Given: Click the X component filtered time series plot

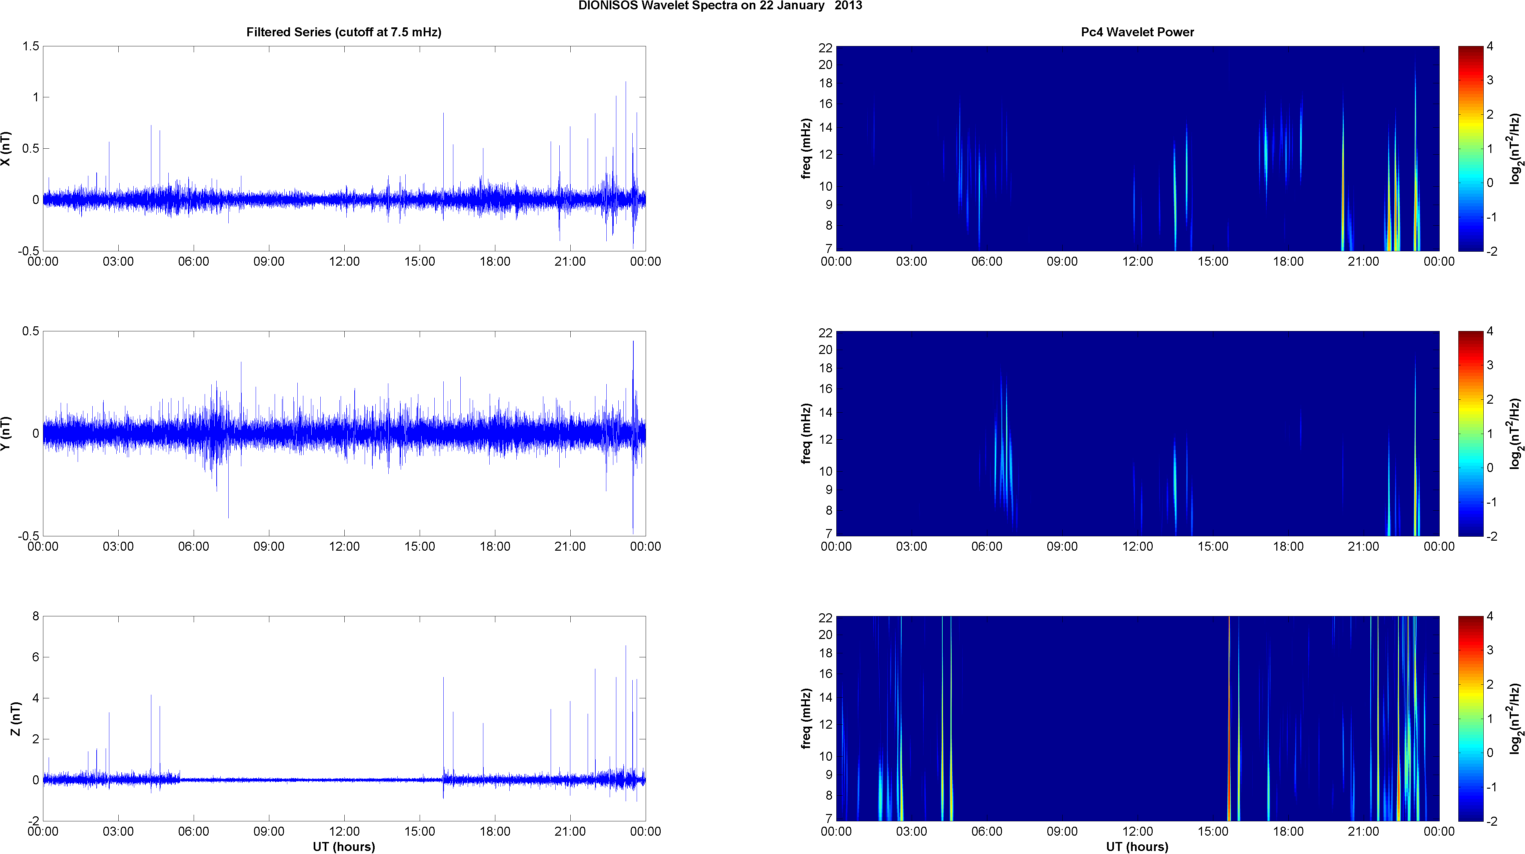Looking at the screenshot, I should [344, 149].
